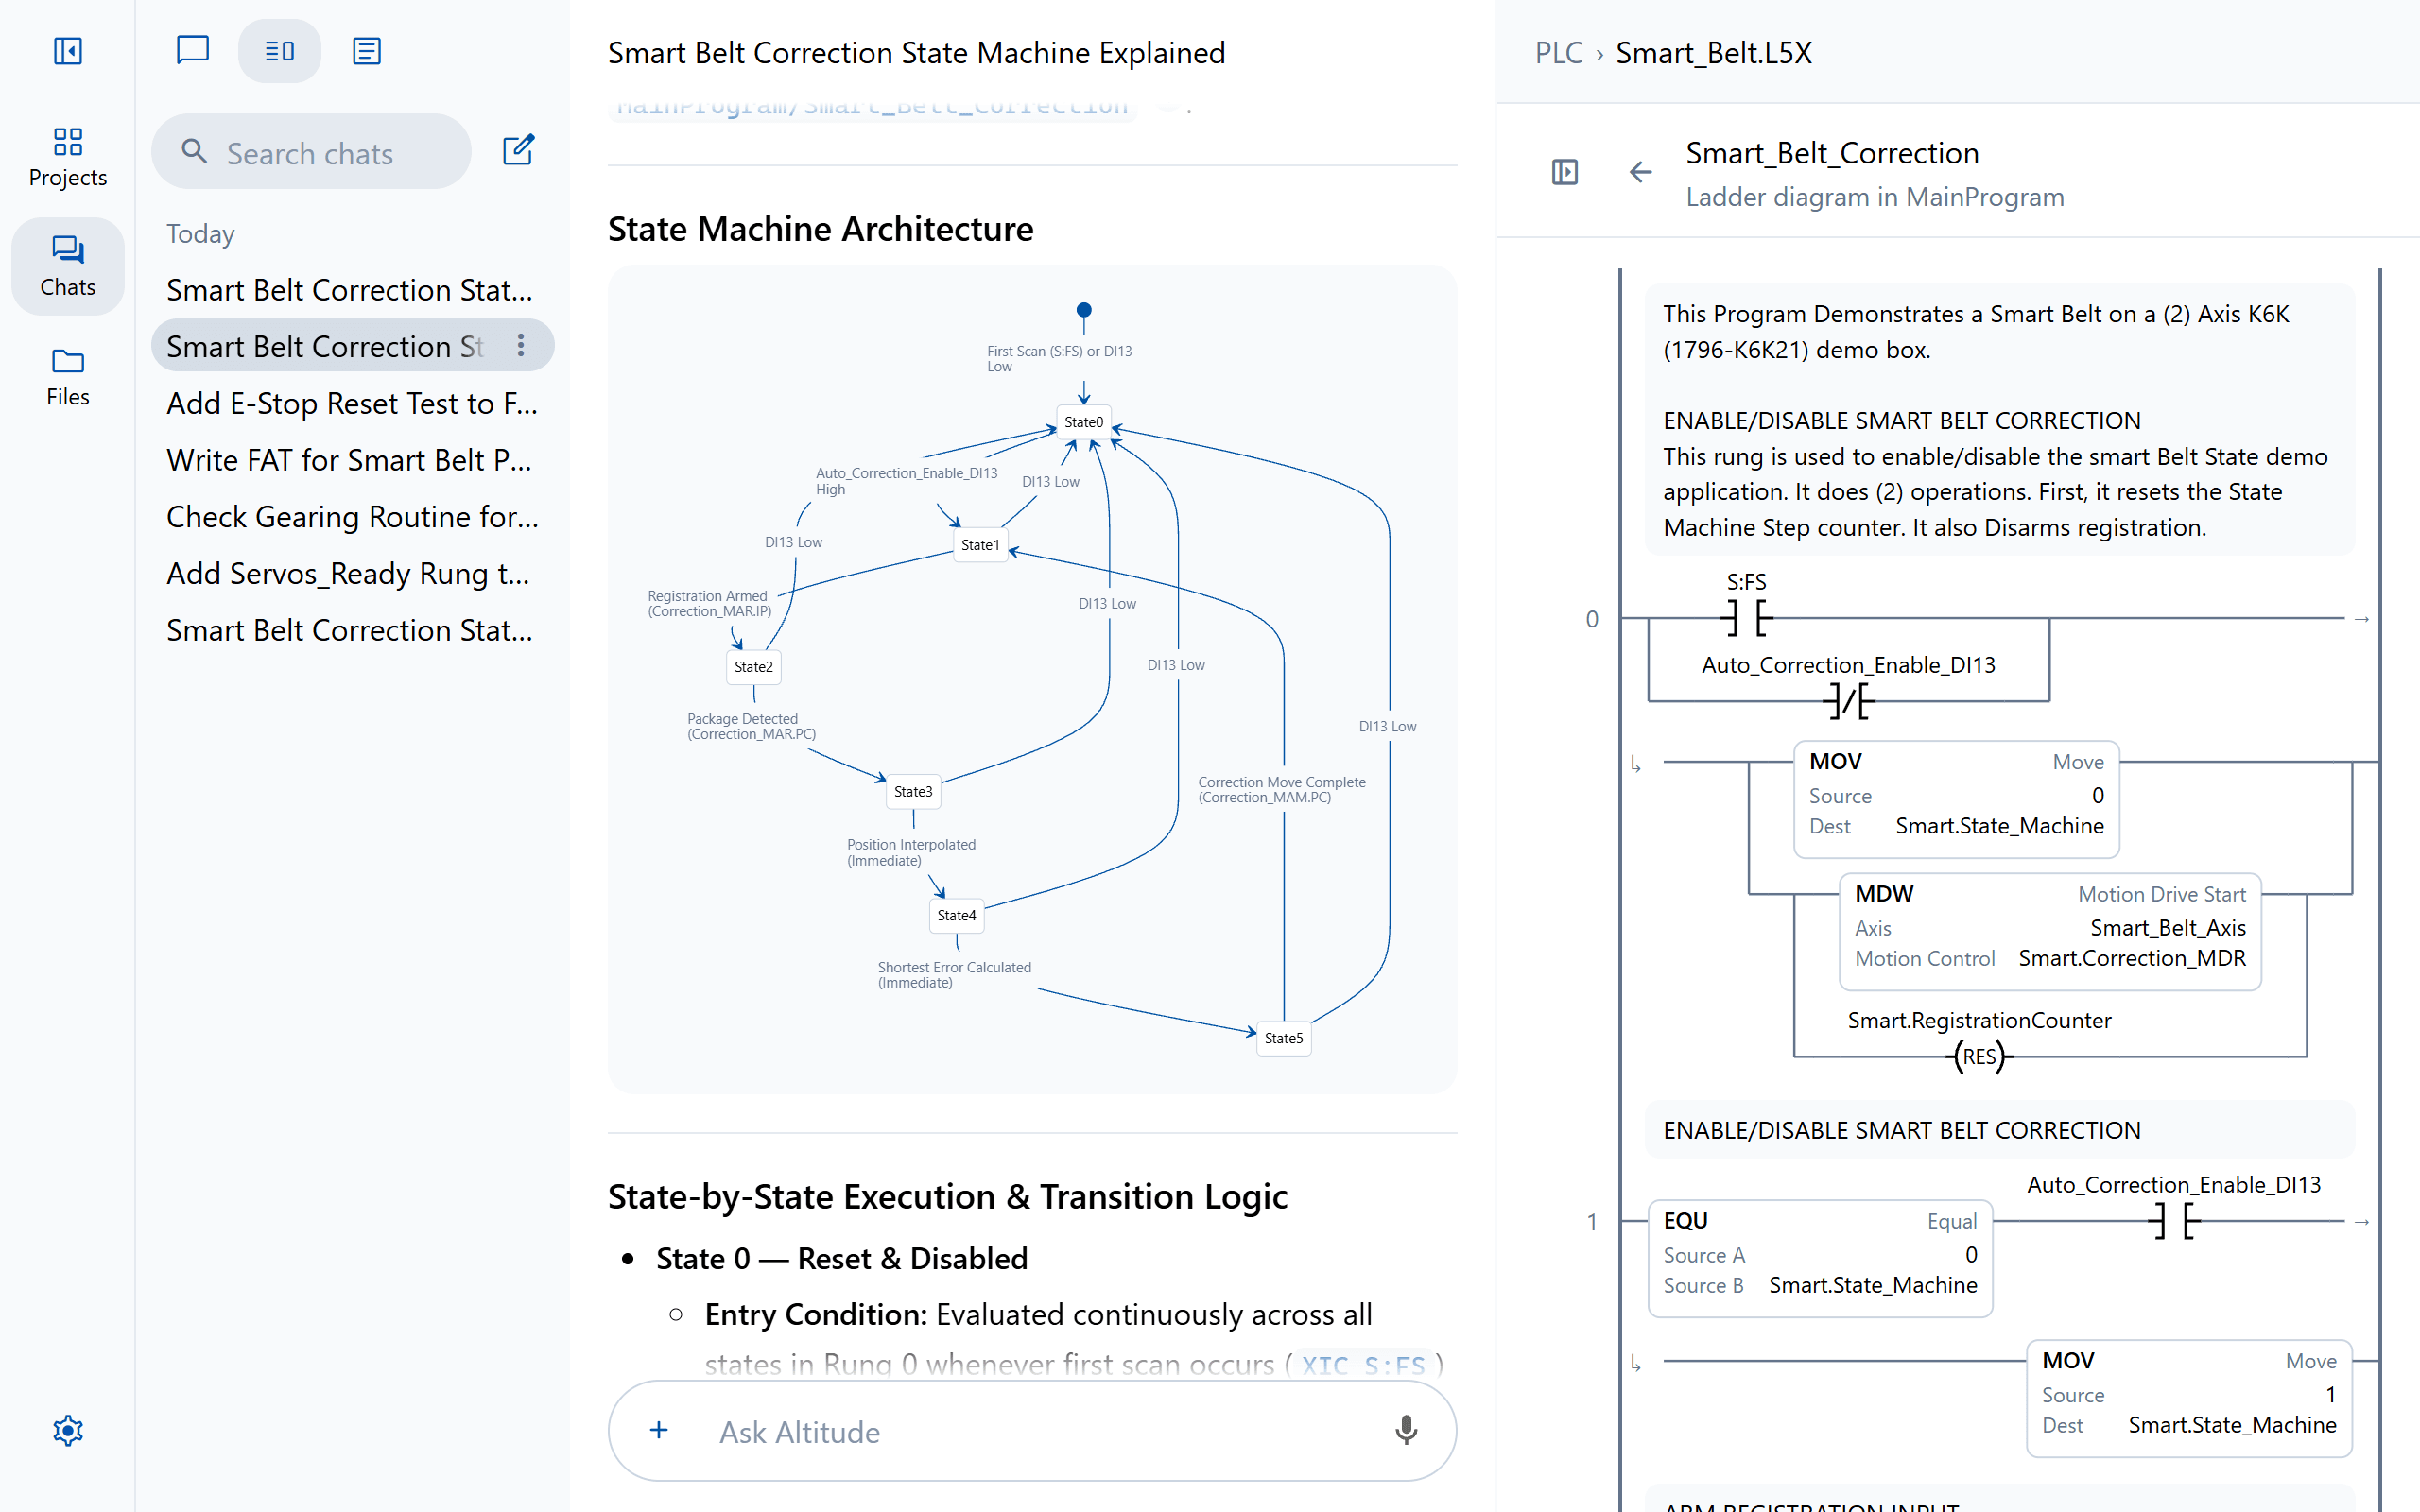This screenshot has height=1512, width=2420.
Task: Click the attach plus icon in input
Action: (x=658, y=1430)
